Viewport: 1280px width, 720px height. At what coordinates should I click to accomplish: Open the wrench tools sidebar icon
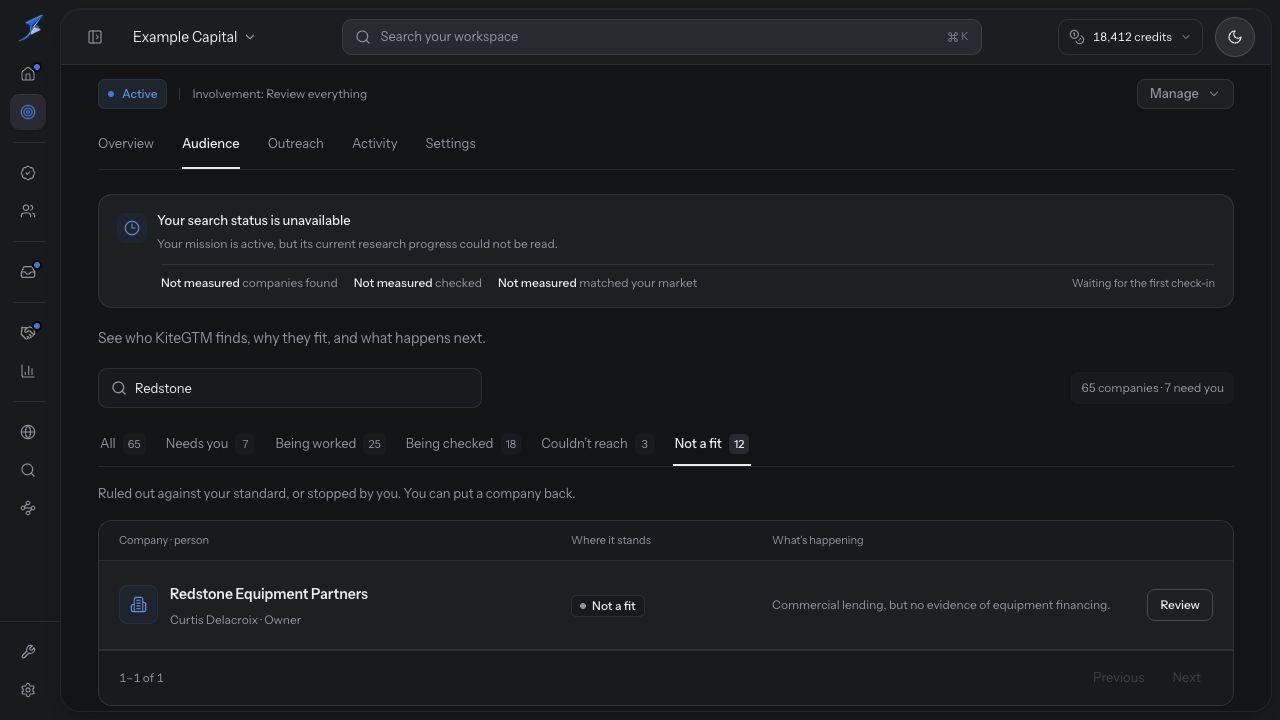(28, 652)
